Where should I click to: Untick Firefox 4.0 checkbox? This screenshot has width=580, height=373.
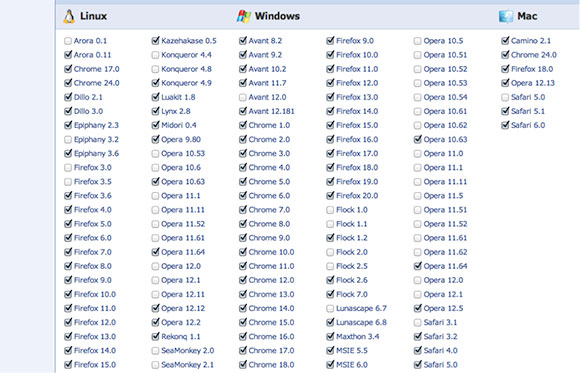pos(68,209)
